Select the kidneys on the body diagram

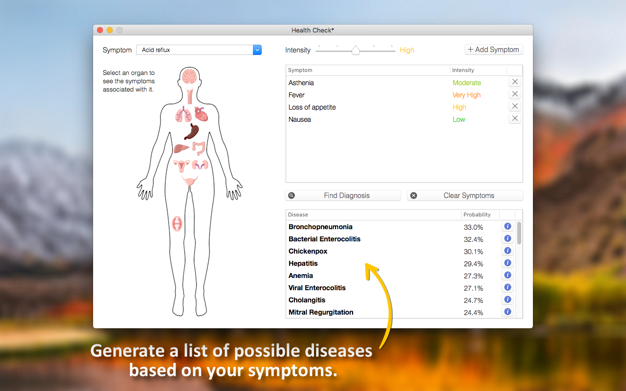(x=200, y=165)
